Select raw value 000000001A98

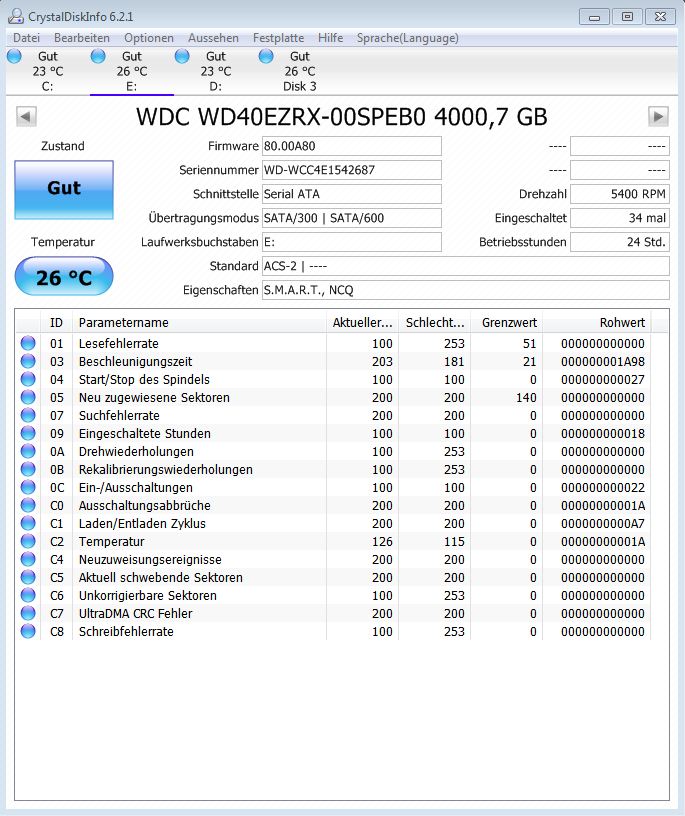(x=603, y=362)
